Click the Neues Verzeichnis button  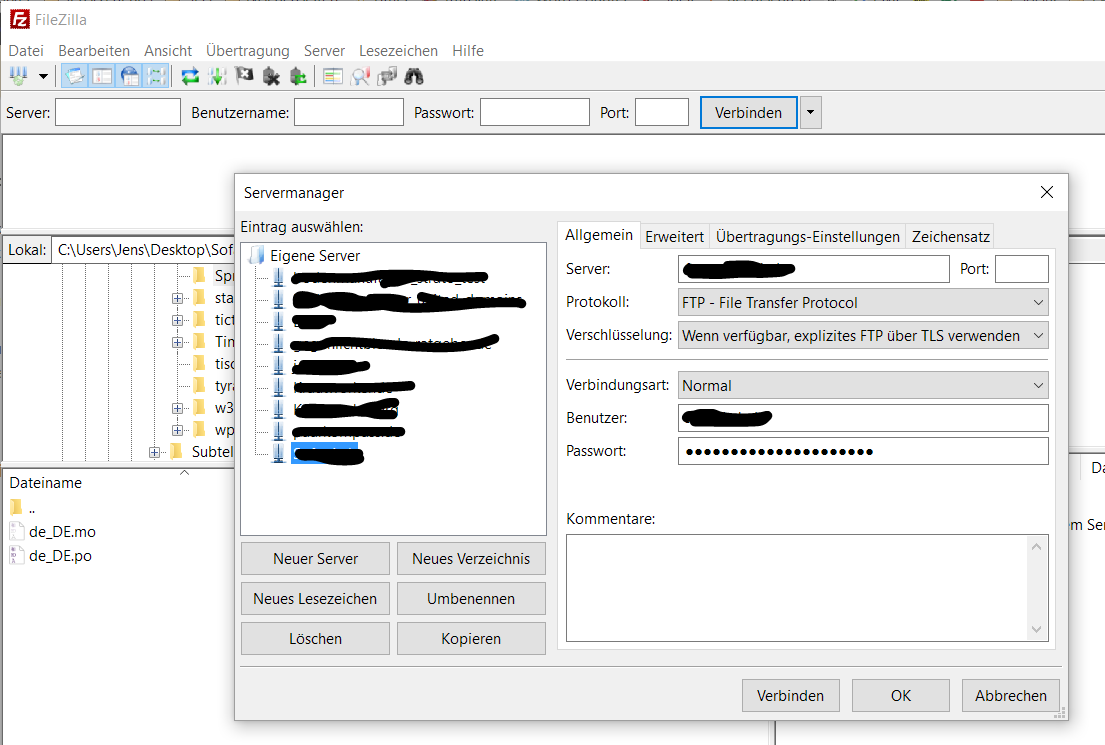coord(471,559)
